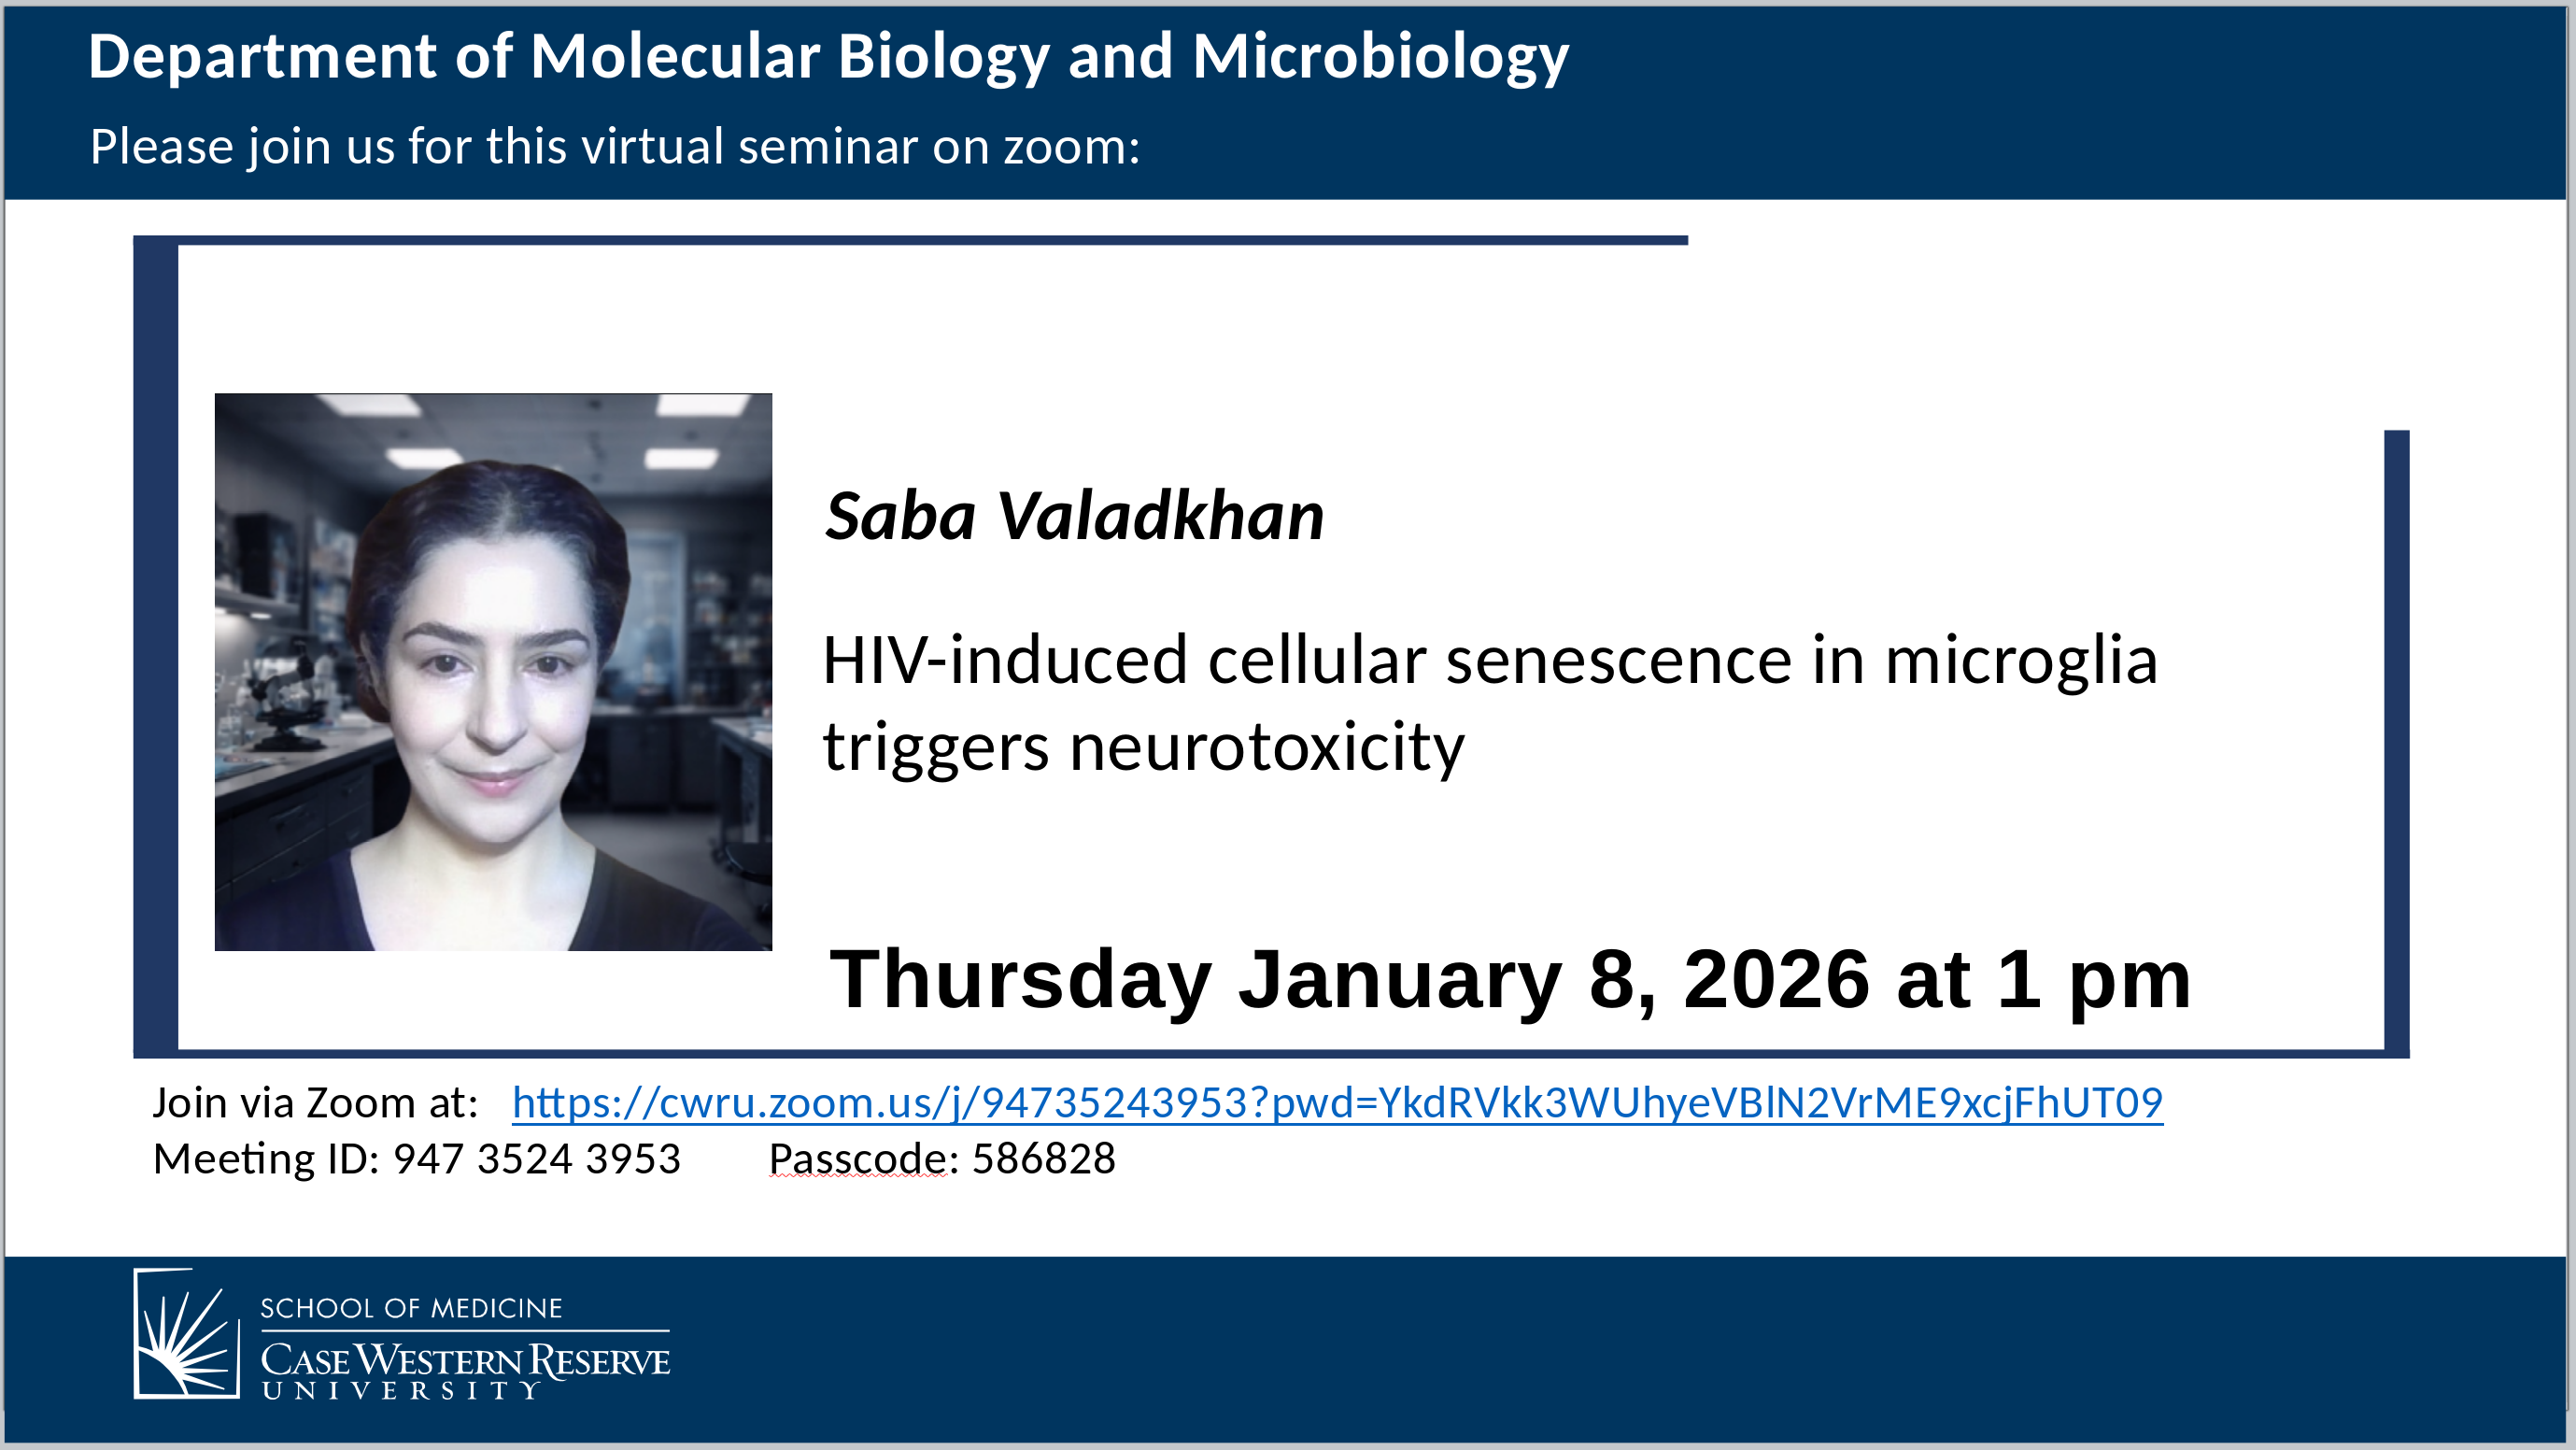This screenshot has width=2576, height=1450.
Task: Click the "School of Medicine" footer text
Action: (411, 1308)
